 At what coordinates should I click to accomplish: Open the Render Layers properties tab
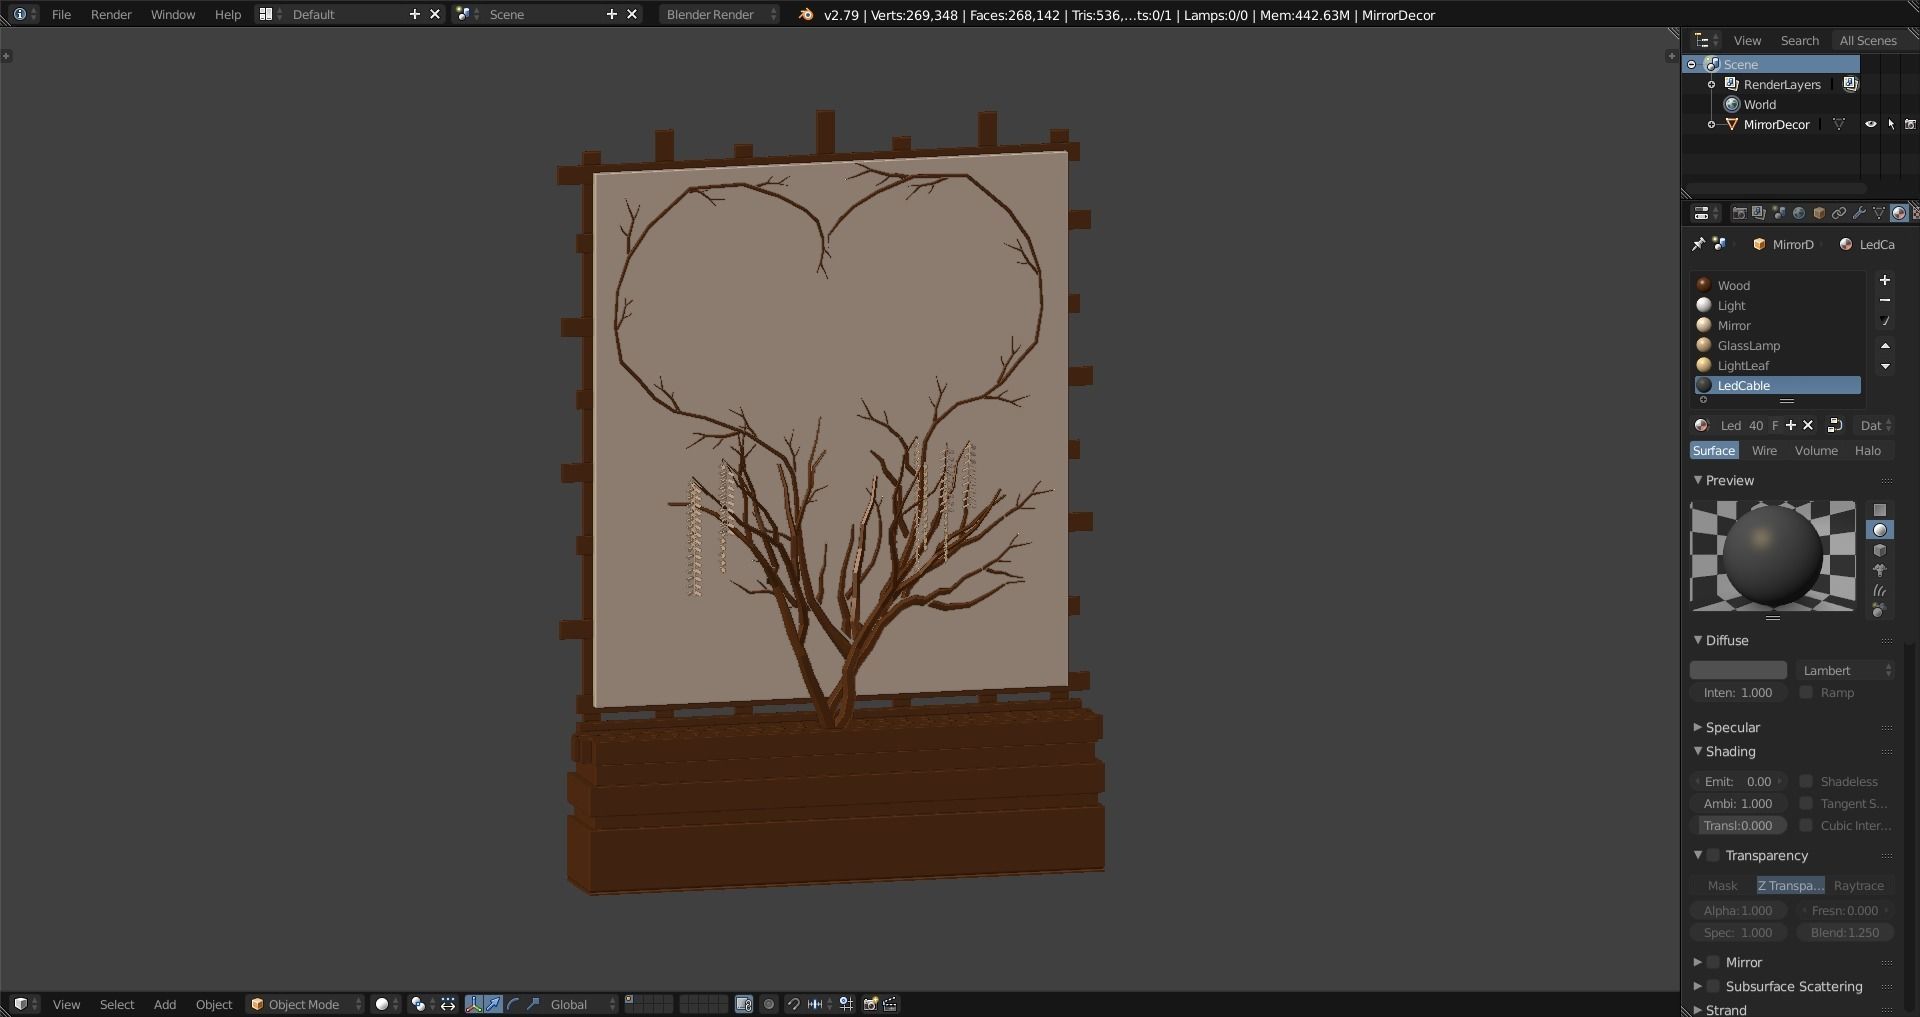click(x=1759, y=213)
